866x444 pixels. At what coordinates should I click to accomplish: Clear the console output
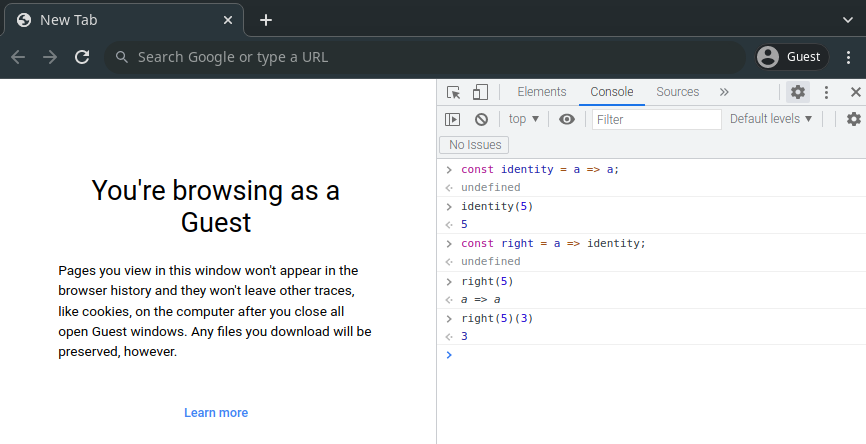click(482, 119)
